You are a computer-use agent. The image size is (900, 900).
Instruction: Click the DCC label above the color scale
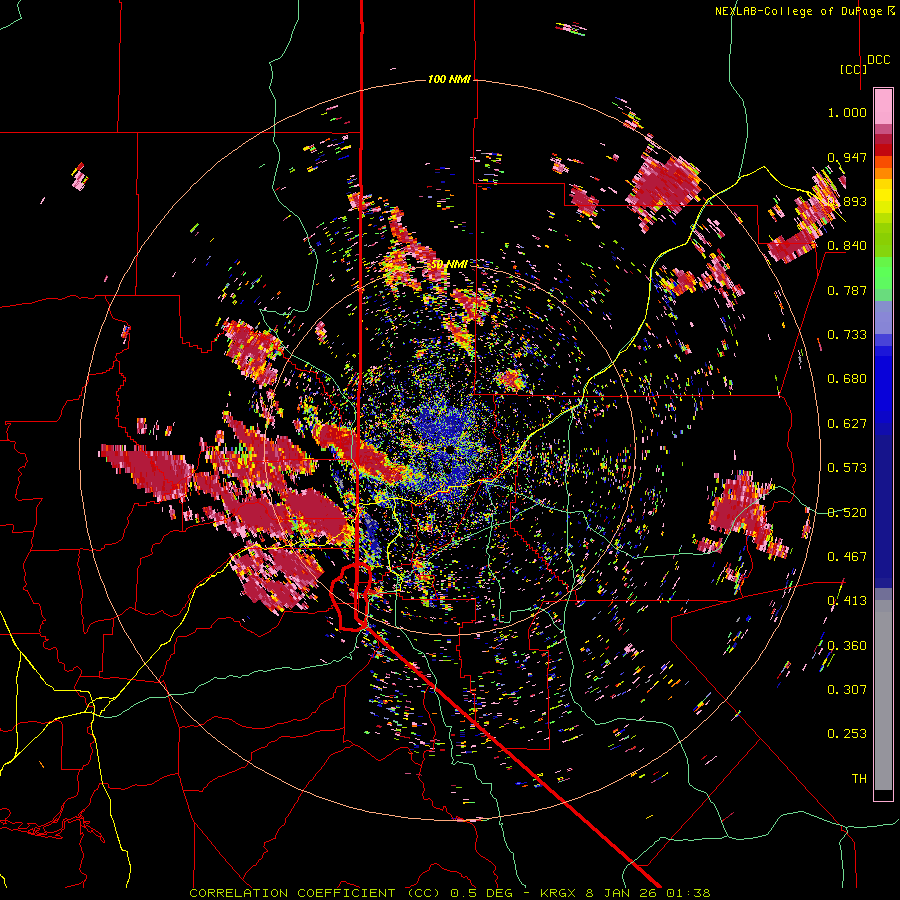pos(878,60)
